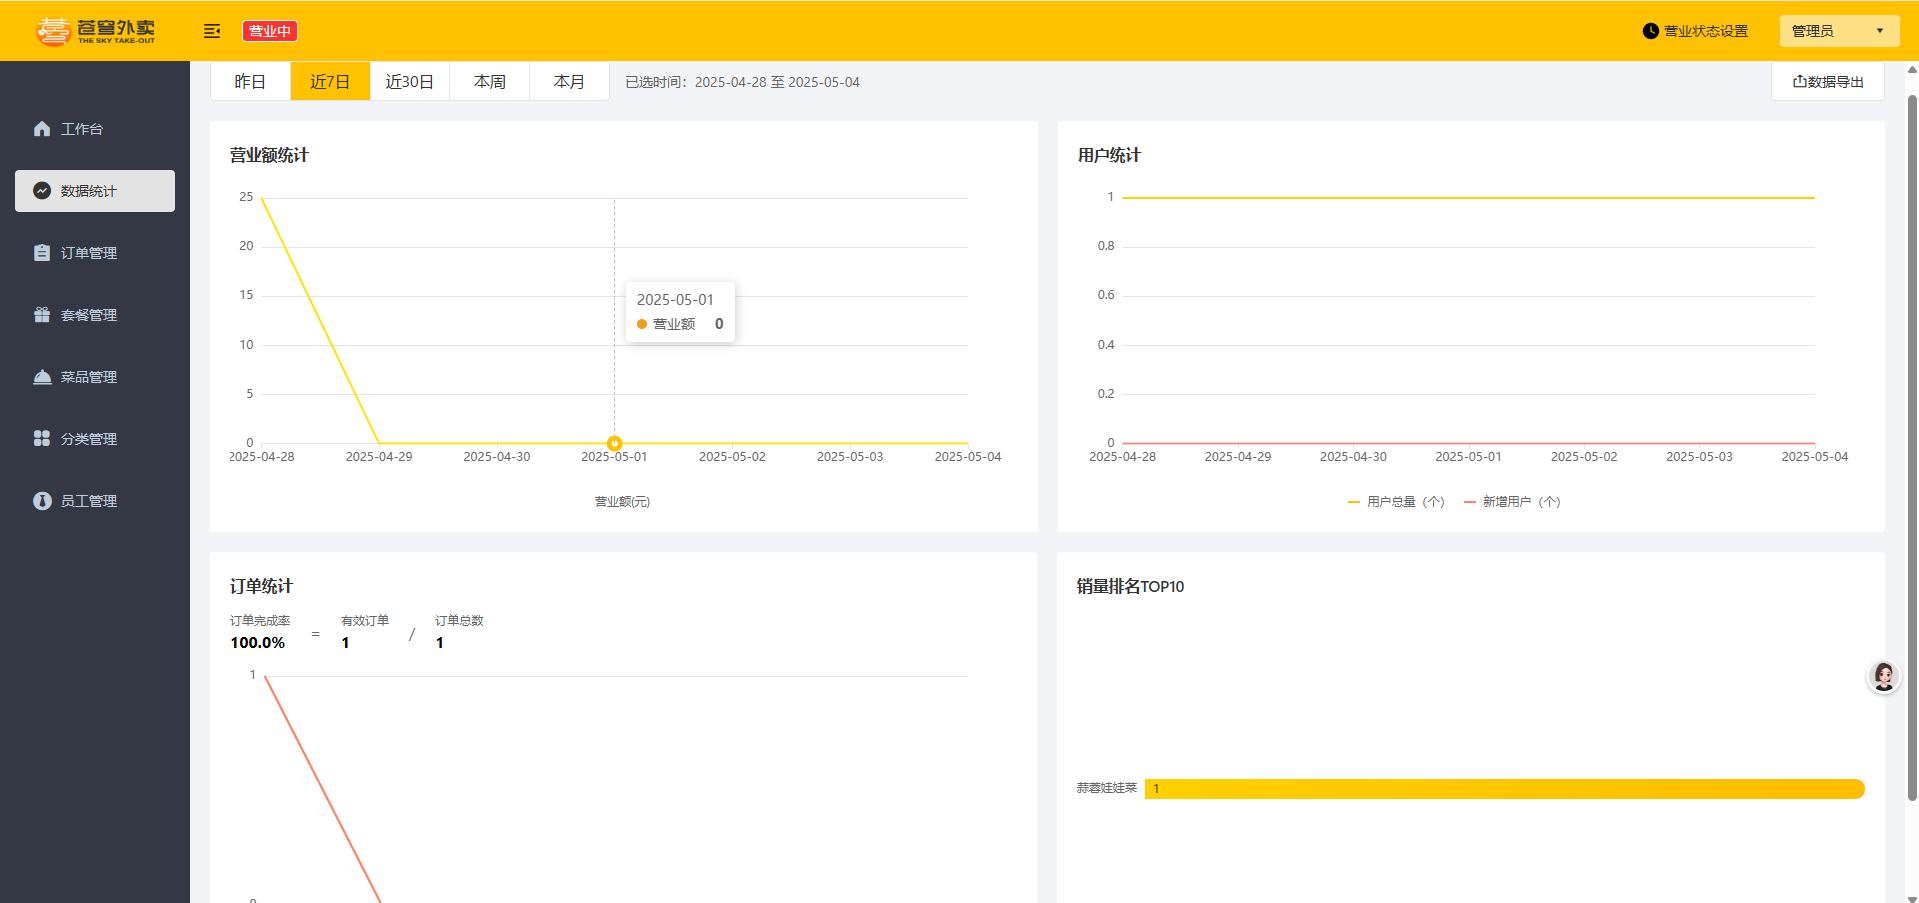The width and height of the screenshot is (1919, 903).
Task: Click the 销量排名TOP10 heading
Action: point(1130,586)
